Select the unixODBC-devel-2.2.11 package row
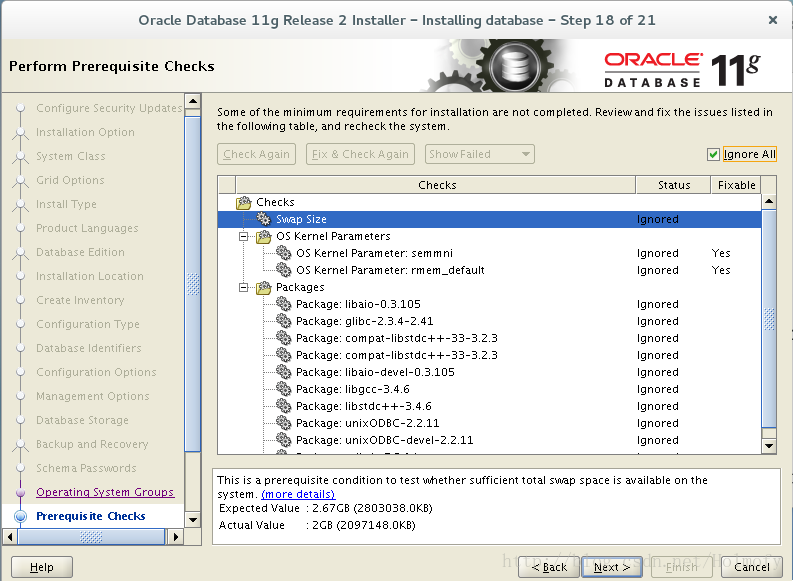Viewport: 793px width, 581px height. pyautogui.click(x=385, y=440)
